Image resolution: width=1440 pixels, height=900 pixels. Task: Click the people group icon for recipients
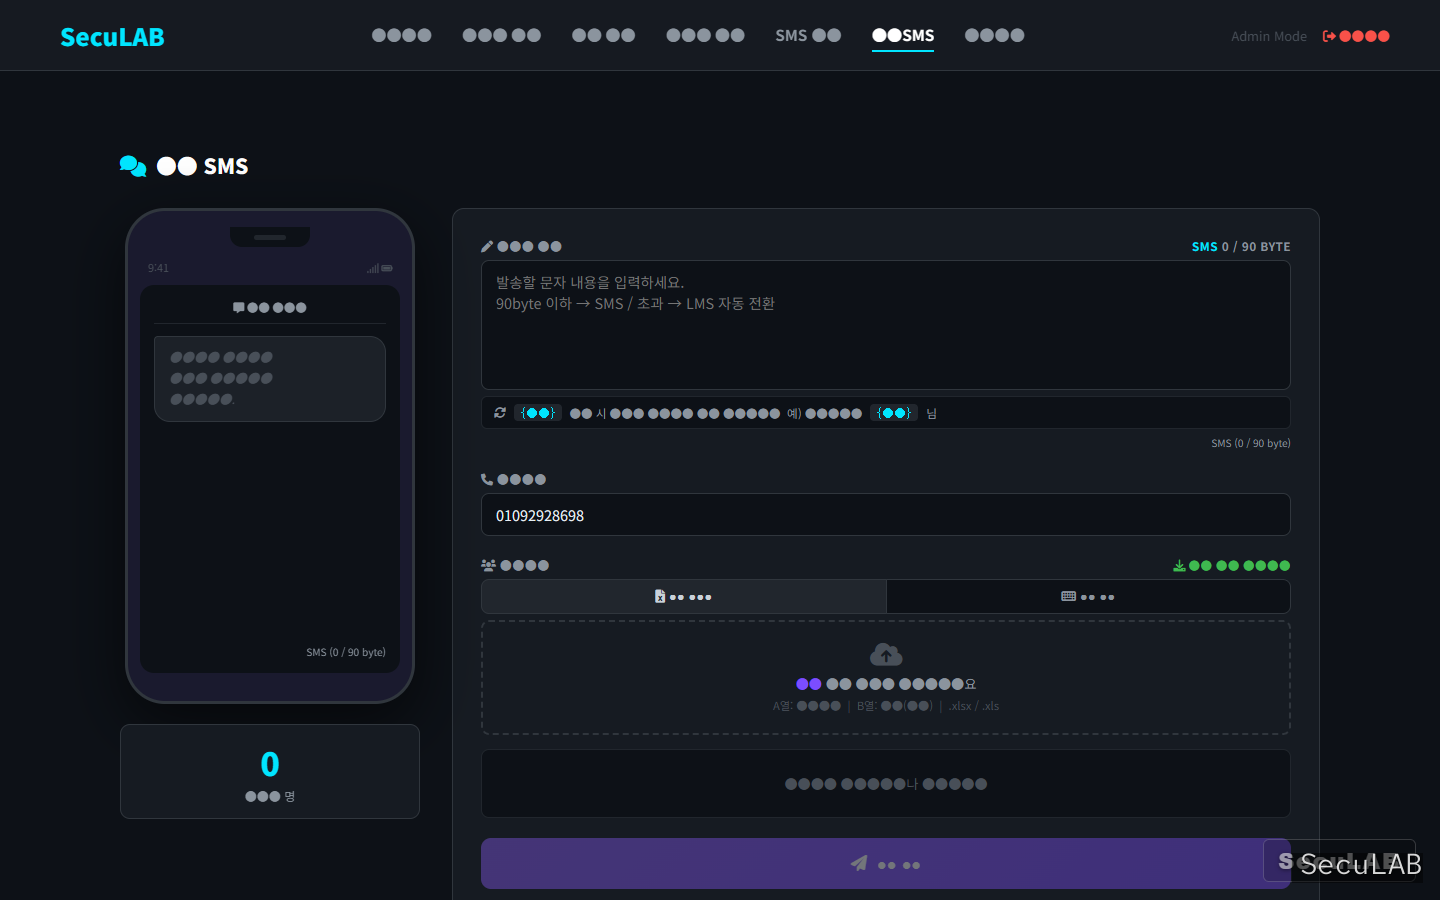pyautogui.click(x=488, y=565)
